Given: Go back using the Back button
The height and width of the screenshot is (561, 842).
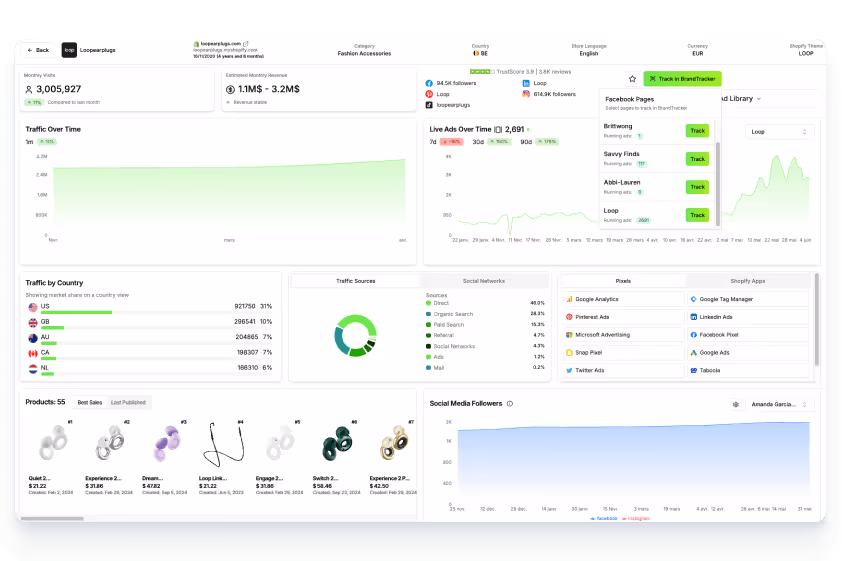Looking at the screenshot, I should point(38,50).
